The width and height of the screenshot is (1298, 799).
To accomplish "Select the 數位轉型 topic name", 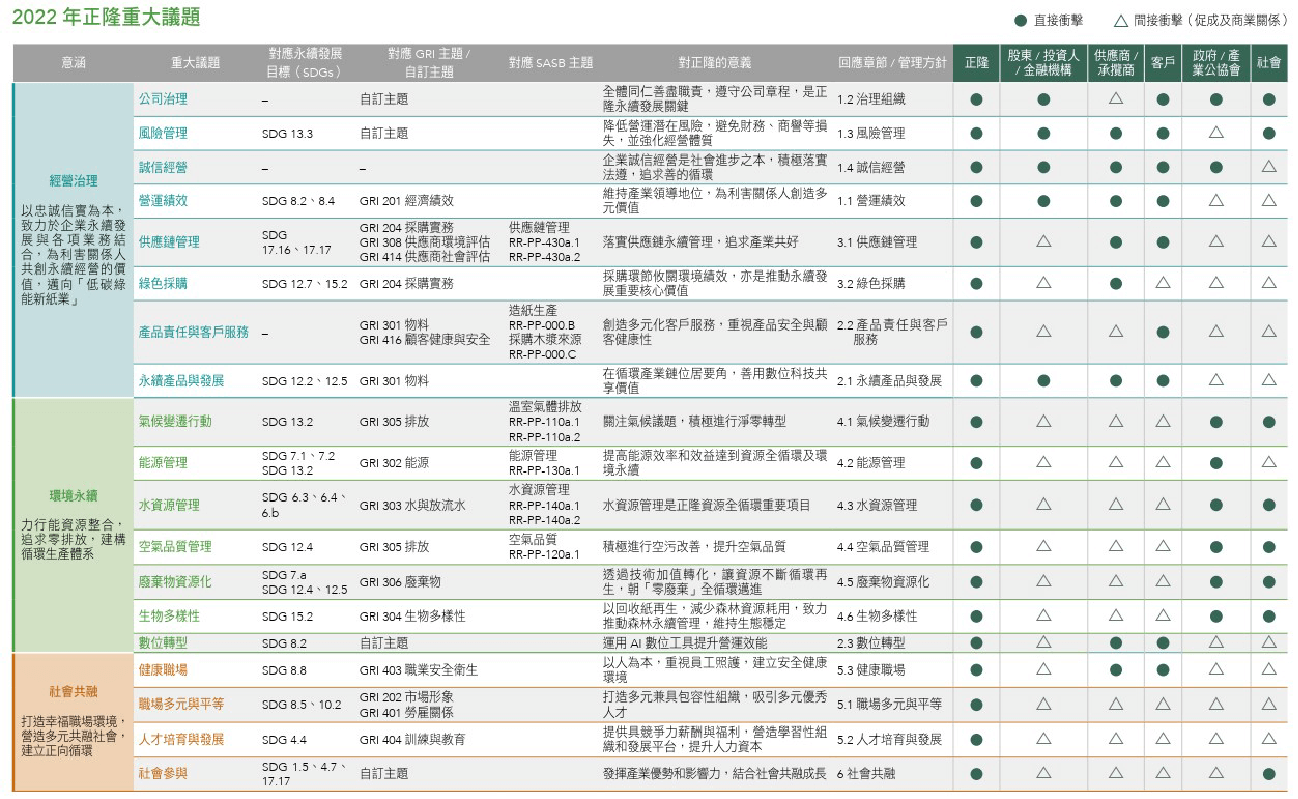I will pos(163,643).
